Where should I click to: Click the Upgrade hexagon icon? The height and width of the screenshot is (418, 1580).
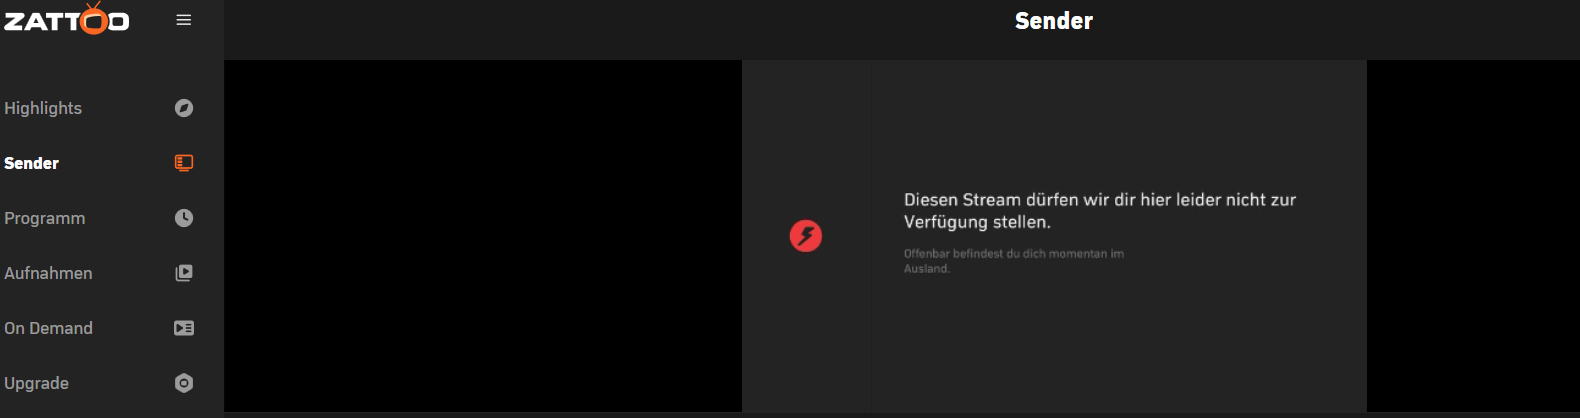click(x=184, y=383)
